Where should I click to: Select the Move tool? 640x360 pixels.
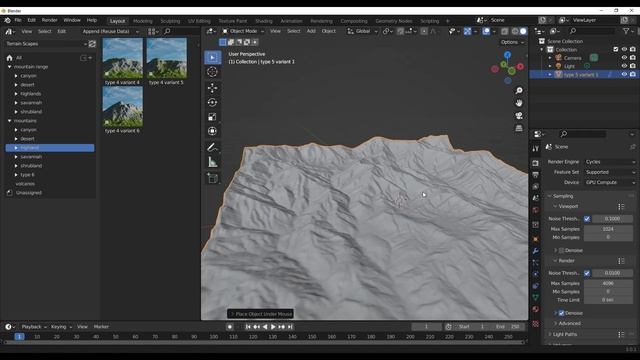[212, 88]
